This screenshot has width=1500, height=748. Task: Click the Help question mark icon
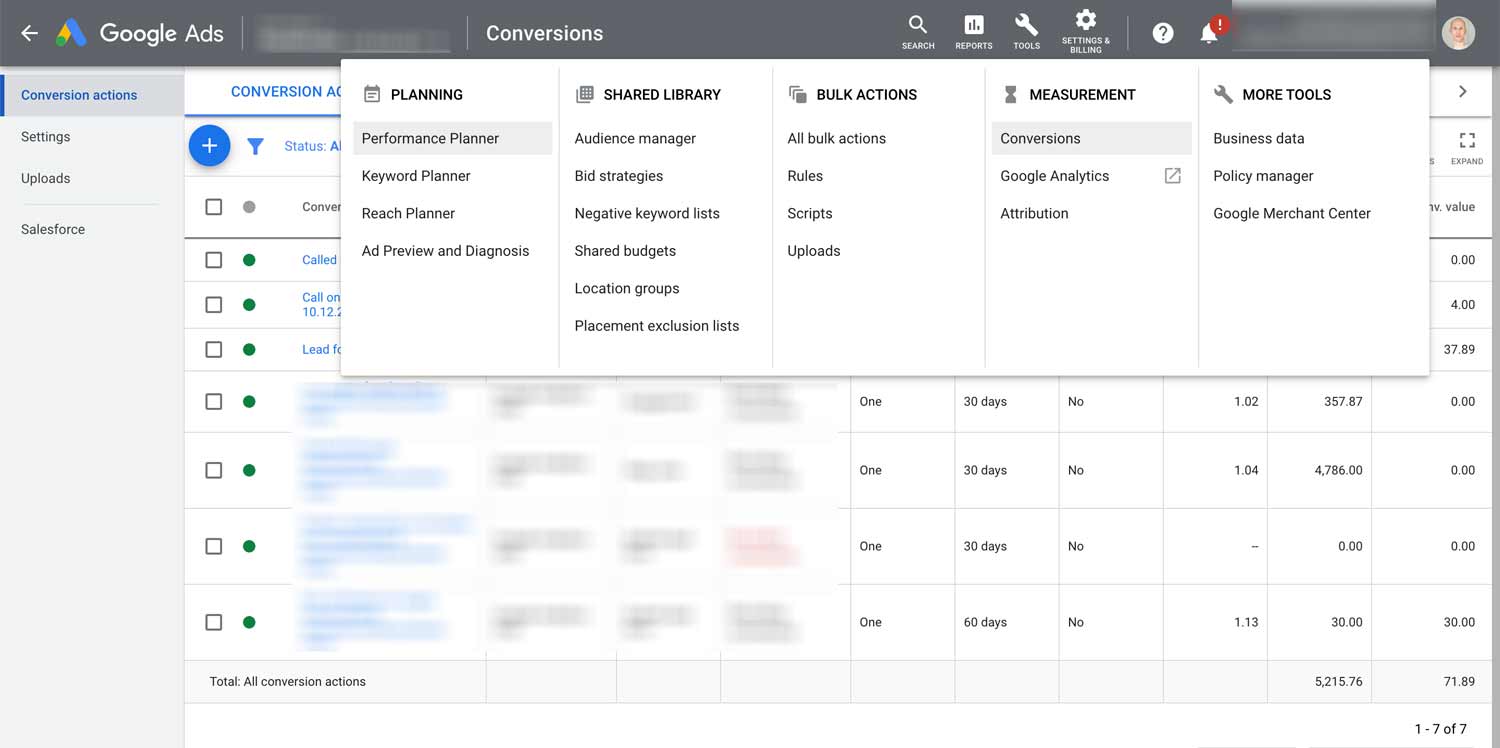click(x=1162, y=32)
